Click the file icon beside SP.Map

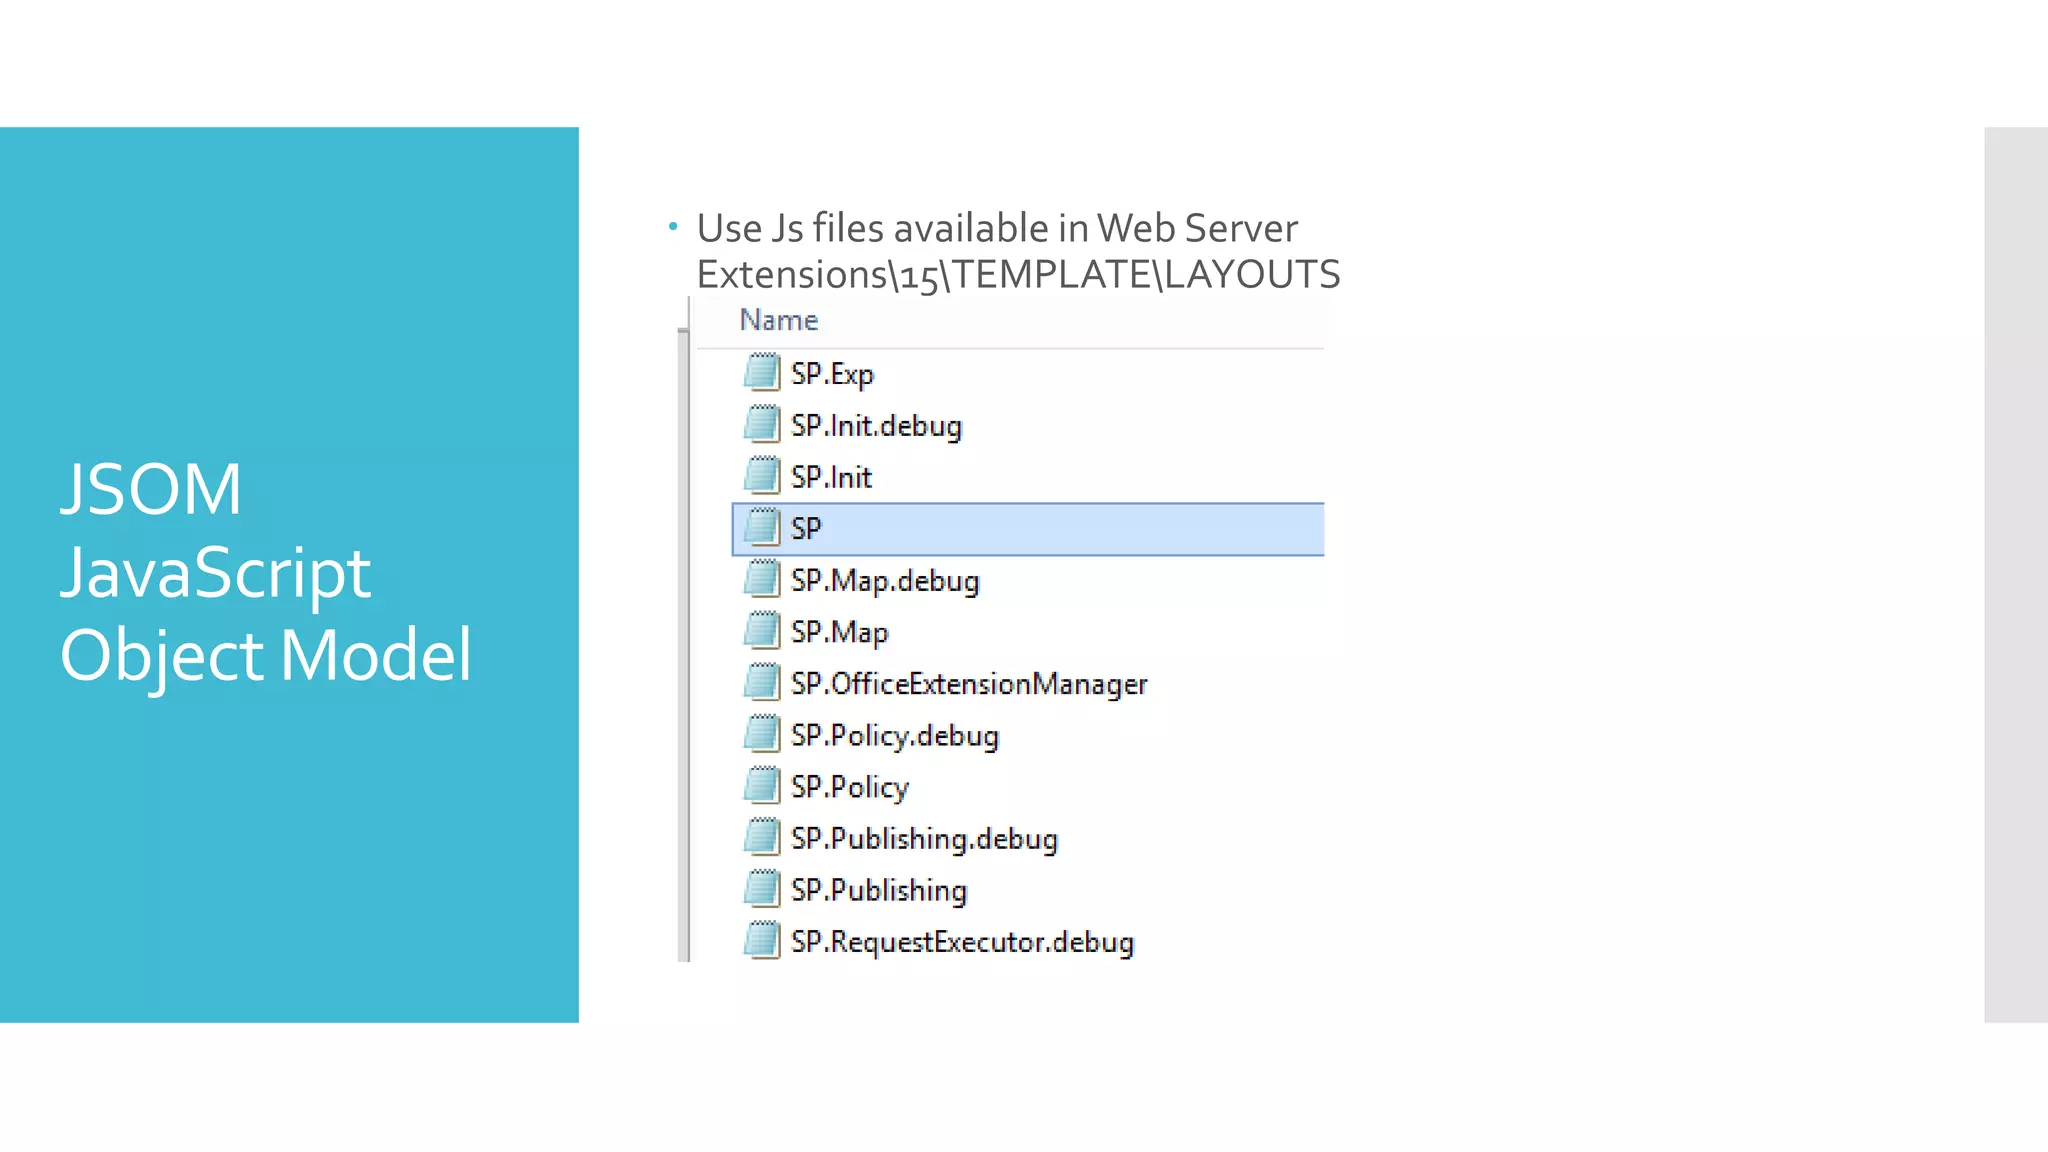click(762, 631)
